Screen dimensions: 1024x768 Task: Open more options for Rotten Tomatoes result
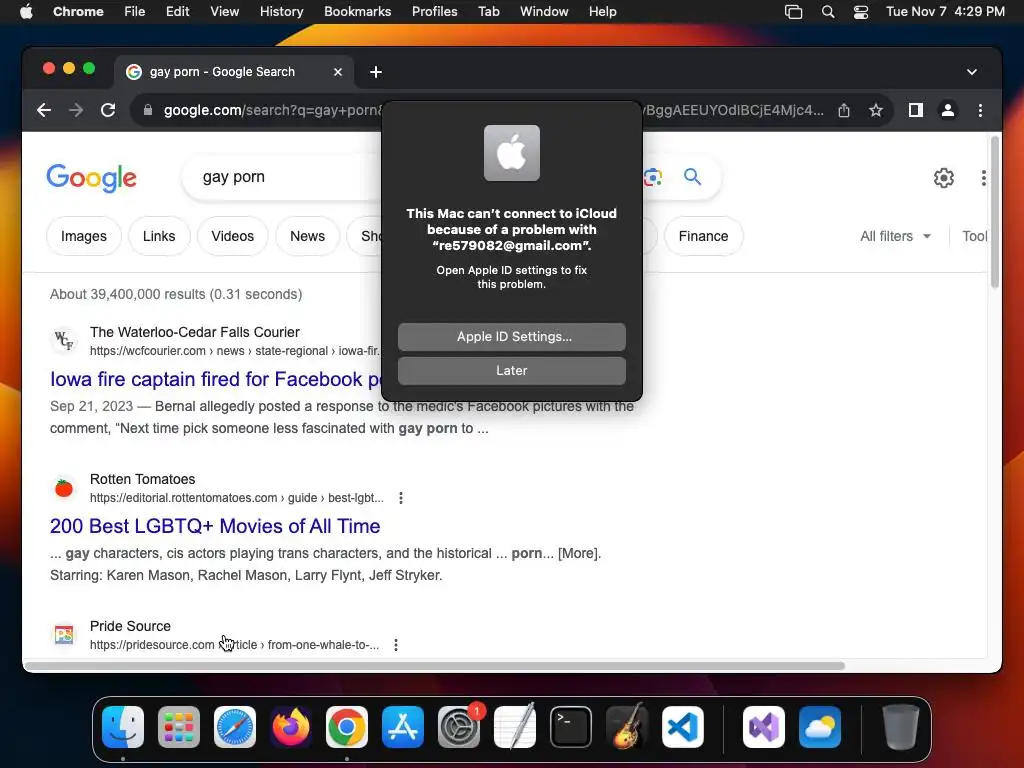tap(400, 498)
